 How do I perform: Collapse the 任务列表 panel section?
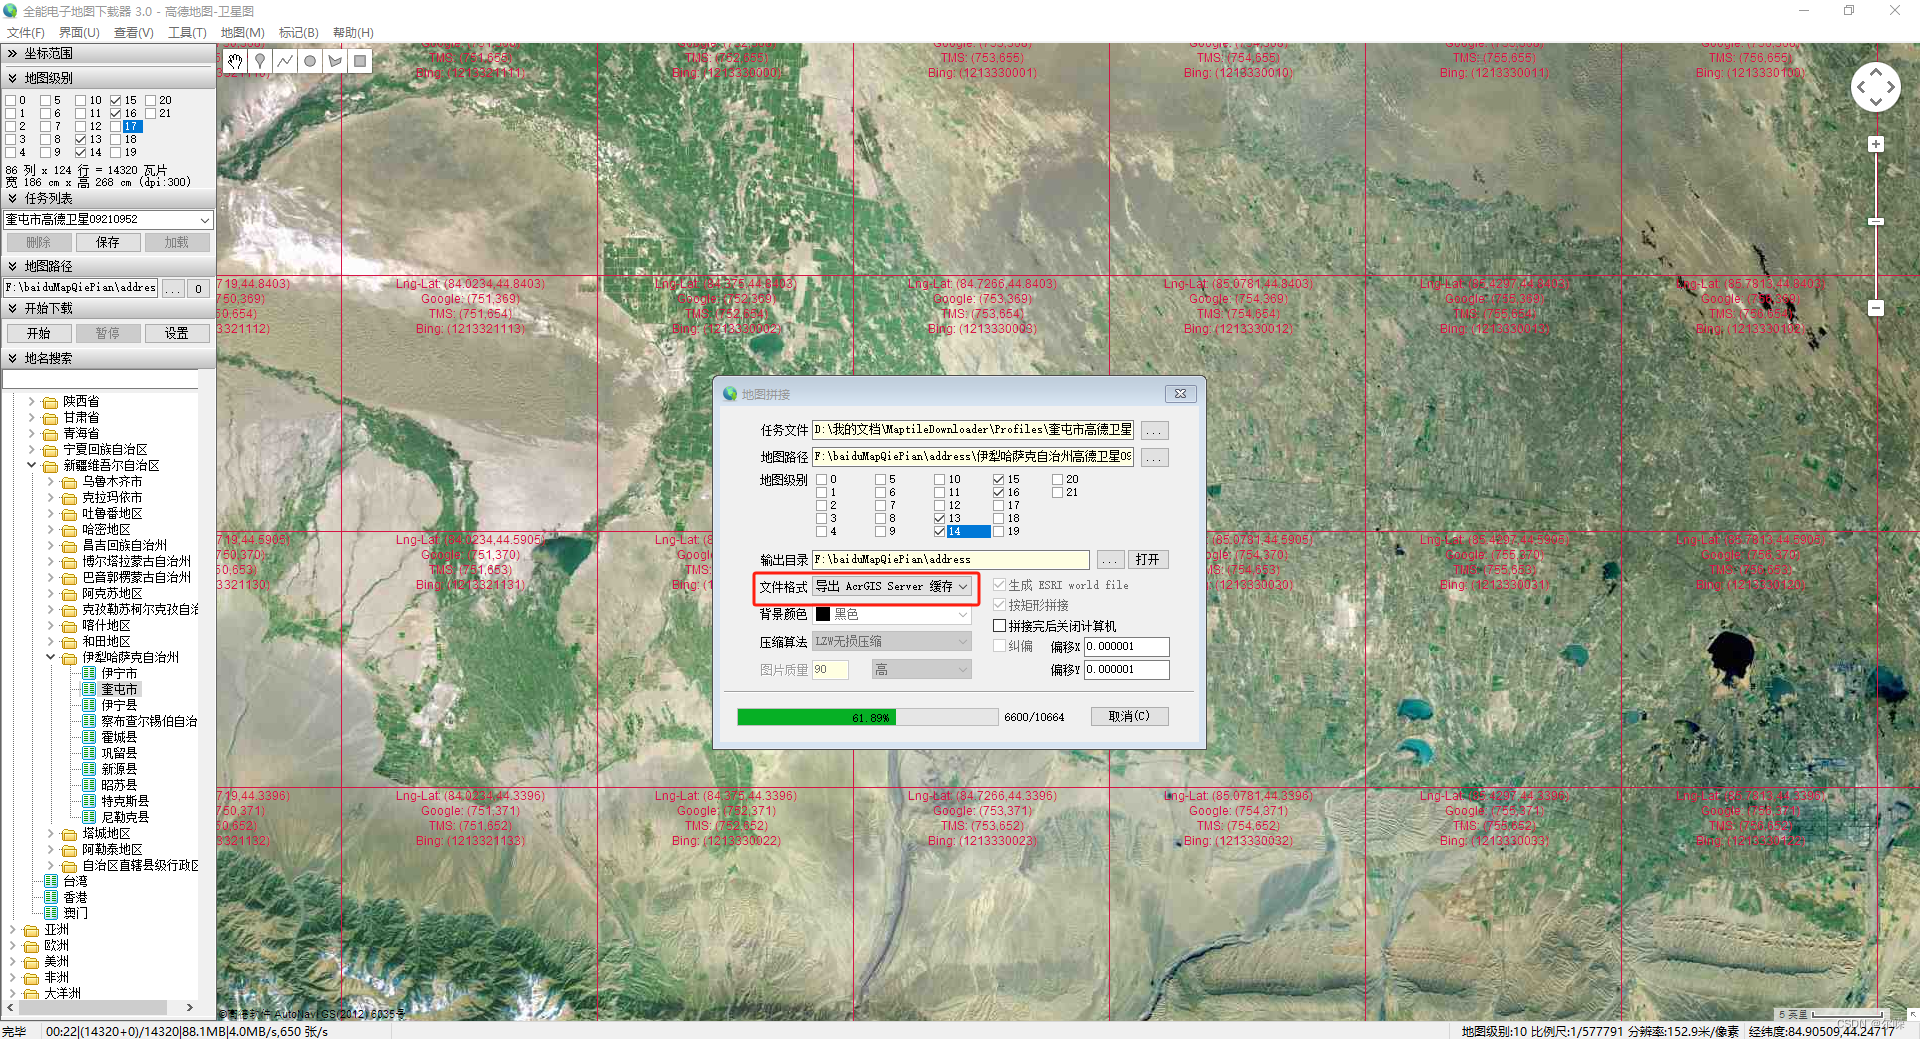coord(12,199)
